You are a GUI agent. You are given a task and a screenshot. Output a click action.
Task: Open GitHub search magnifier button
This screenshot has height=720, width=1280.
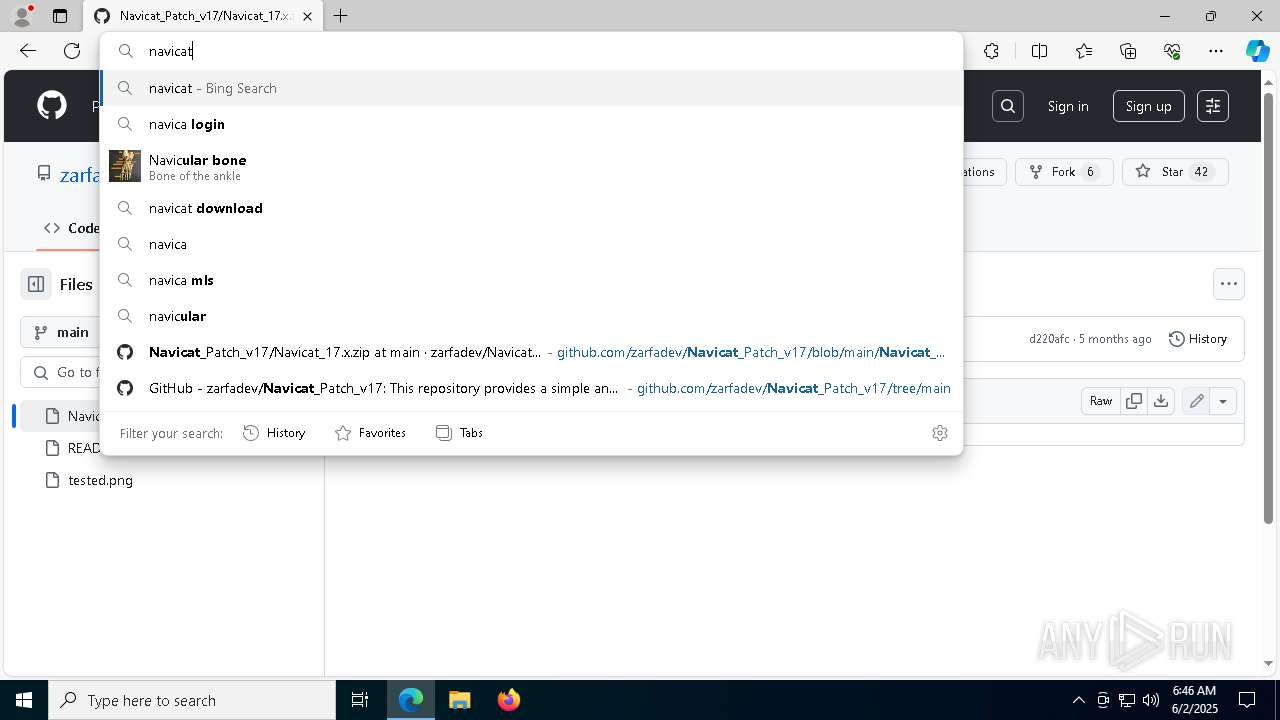[x=1008, y=106]
